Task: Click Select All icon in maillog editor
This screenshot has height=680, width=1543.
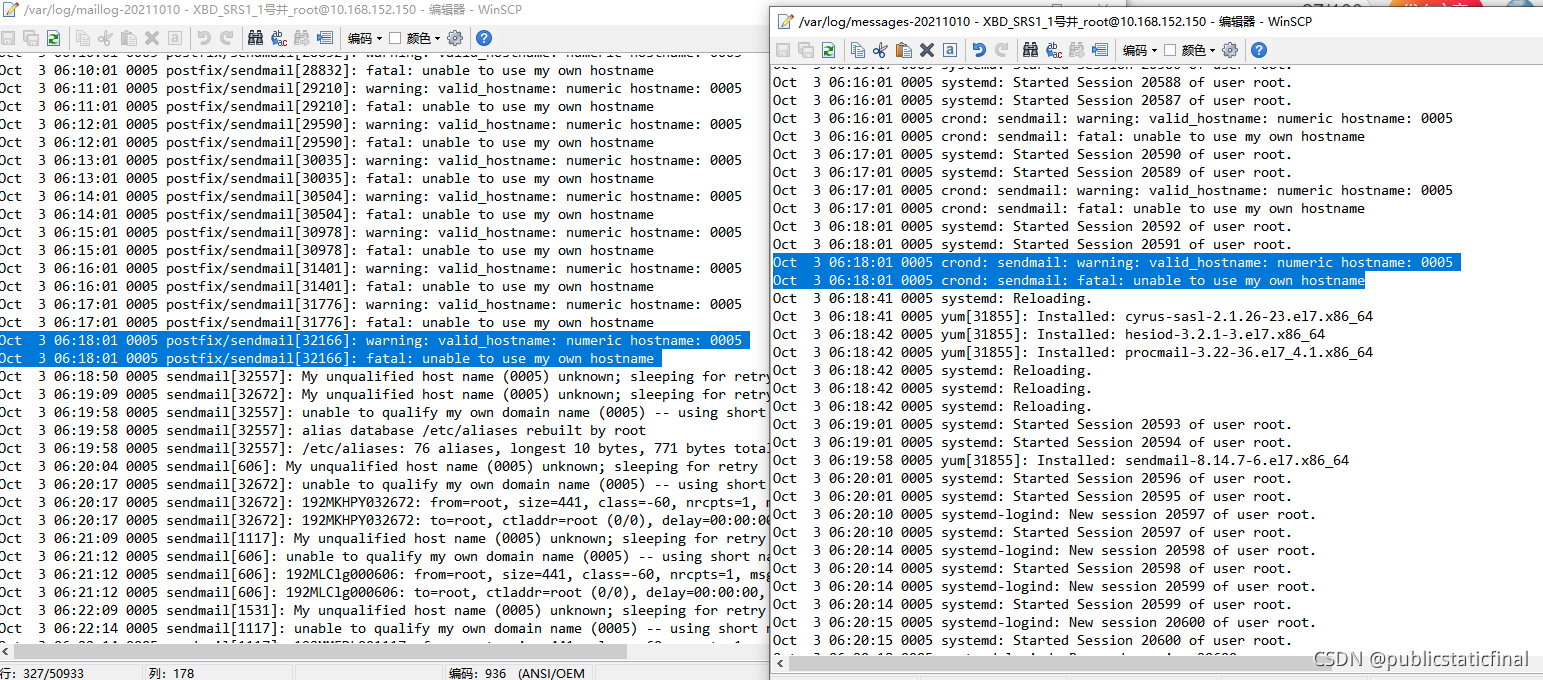Action: tap(175, 38)
